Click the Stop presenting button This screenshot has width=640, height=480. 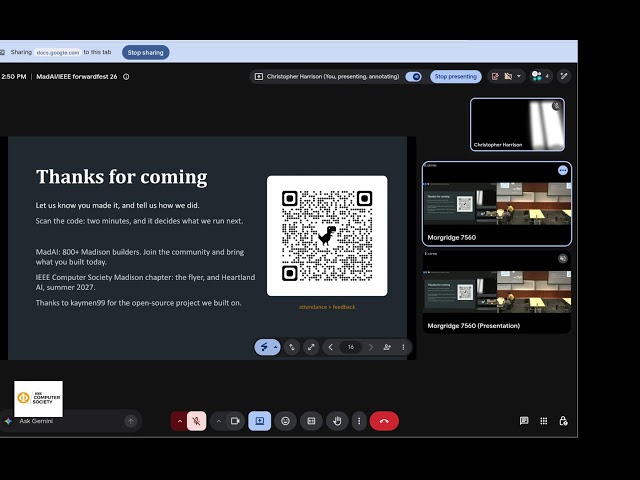(x=456, y=76)
